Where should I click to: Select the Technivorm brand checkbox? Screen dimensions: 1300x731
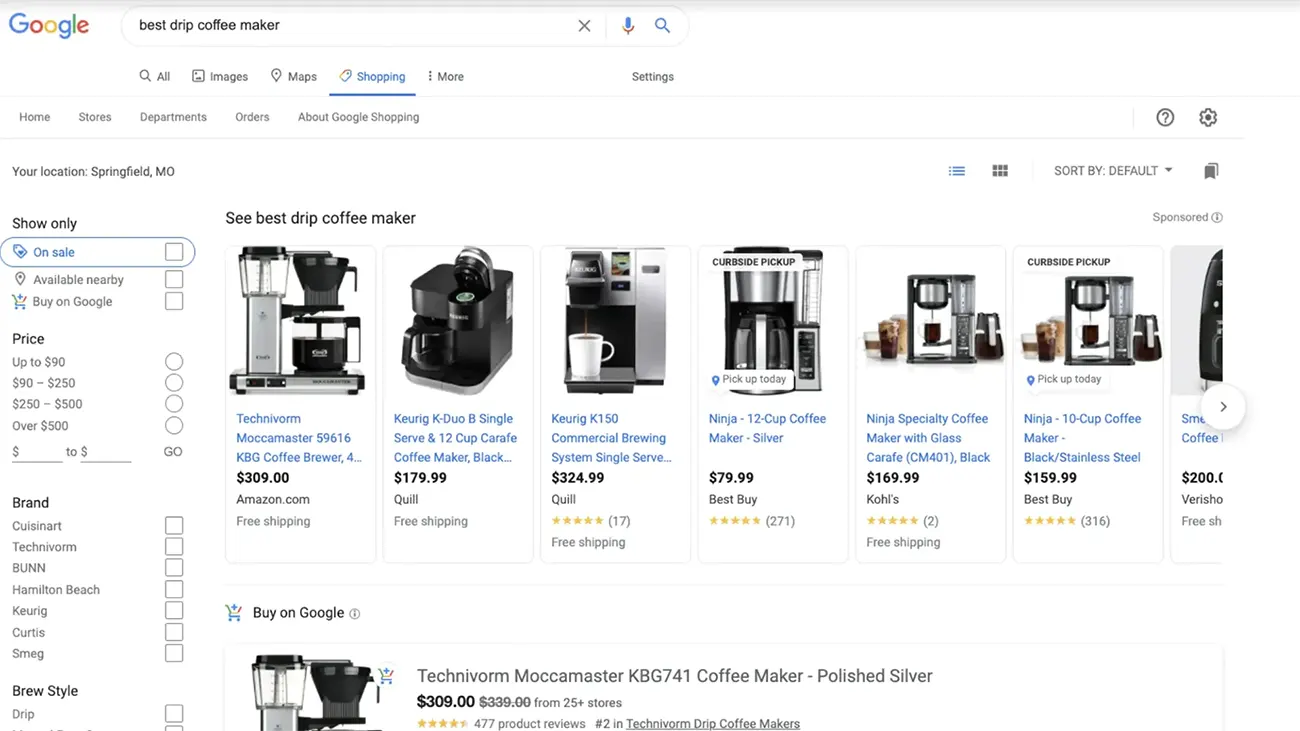click(174, 547)
